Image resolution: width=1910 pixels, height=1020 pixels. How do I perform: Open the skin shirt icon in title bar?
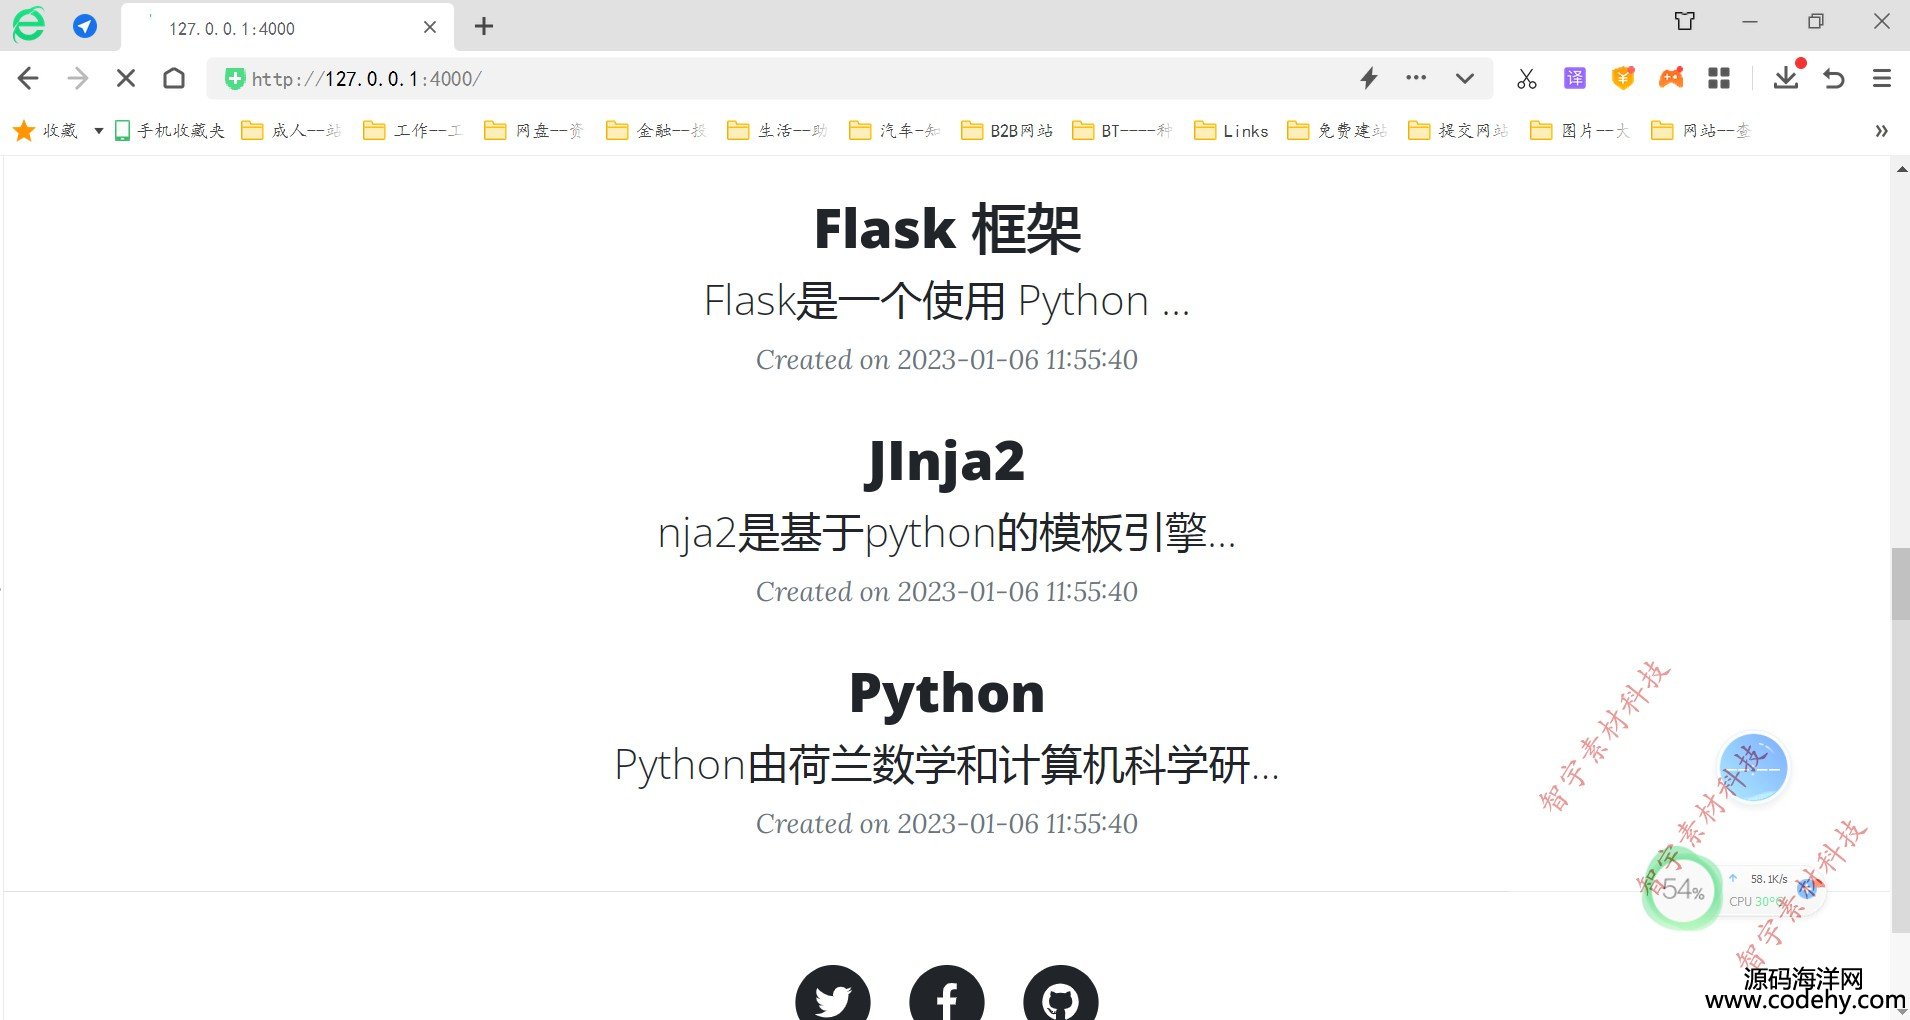(1685, 21)
